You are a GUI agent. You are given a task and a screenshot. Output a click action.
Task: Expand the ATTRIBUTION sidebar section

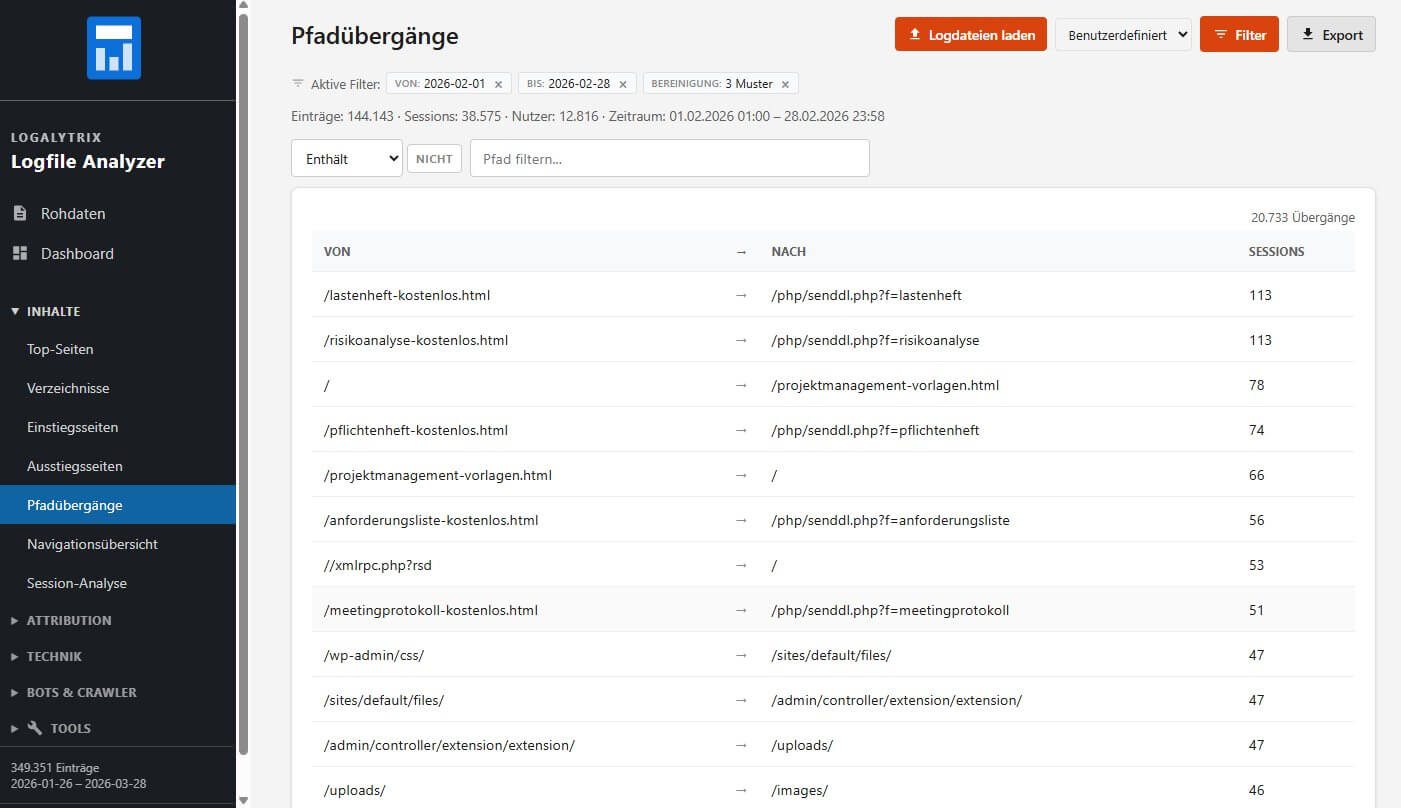(x=68, y=620)
